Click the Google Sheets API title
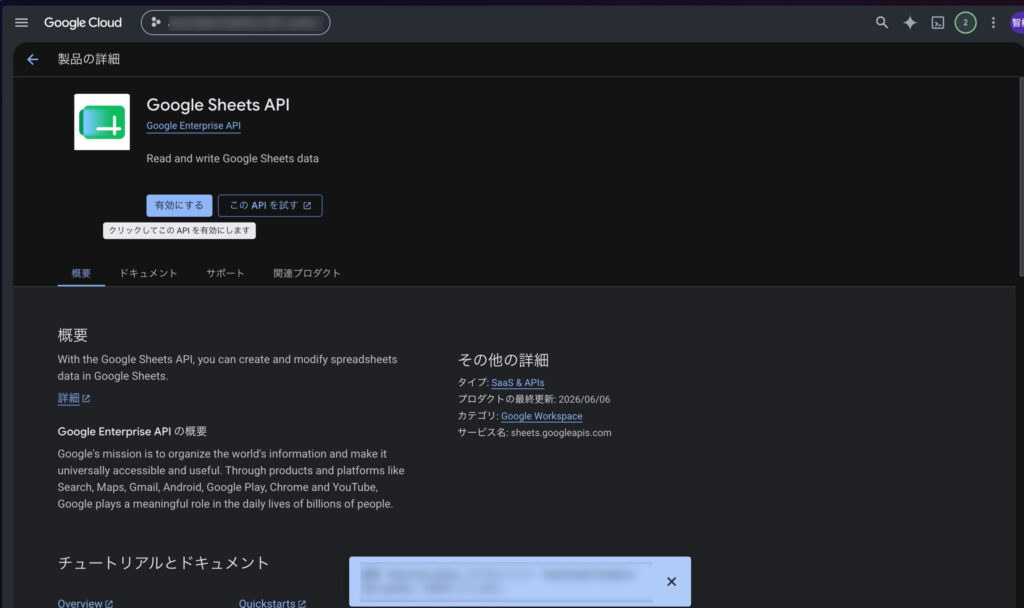Image resolution: width=1024 pixels, height=608 pixels. (x=218, y=105)
